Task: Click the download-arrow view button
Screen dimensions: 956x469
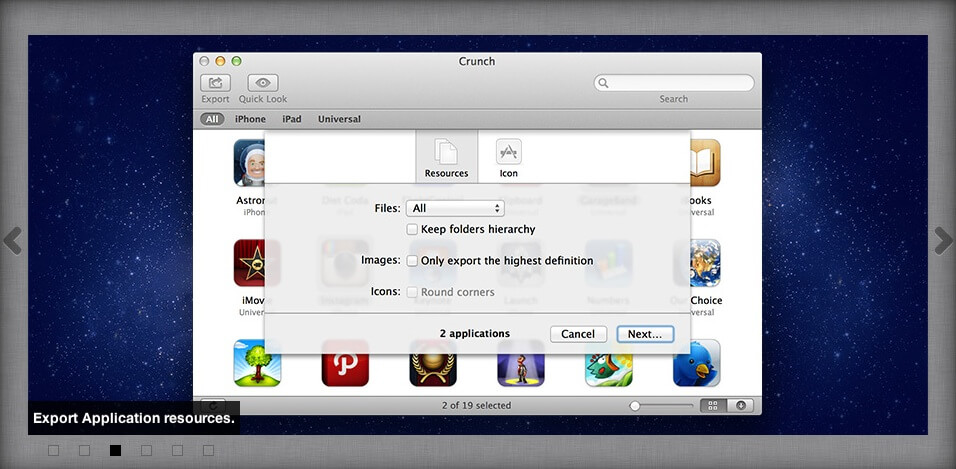Action: click(740, 406)
